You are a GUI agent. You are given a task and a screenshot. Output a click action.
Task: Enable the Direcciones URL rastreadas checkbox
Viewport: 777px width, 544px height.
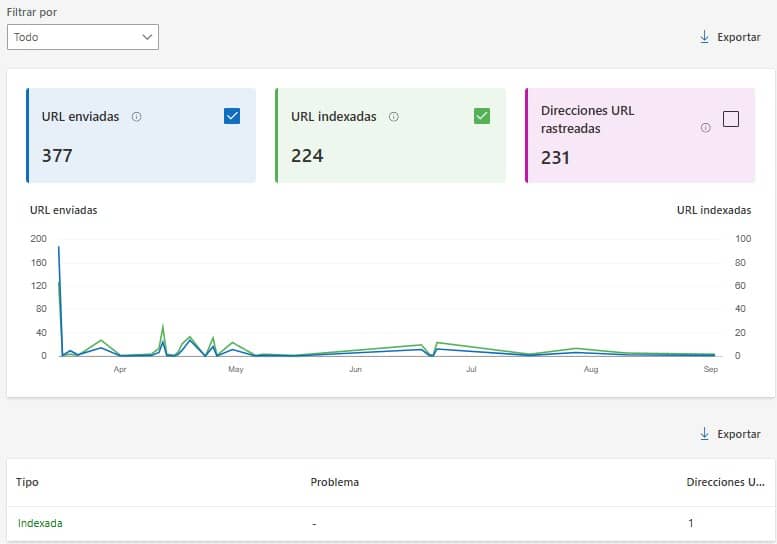click(731, 119)
